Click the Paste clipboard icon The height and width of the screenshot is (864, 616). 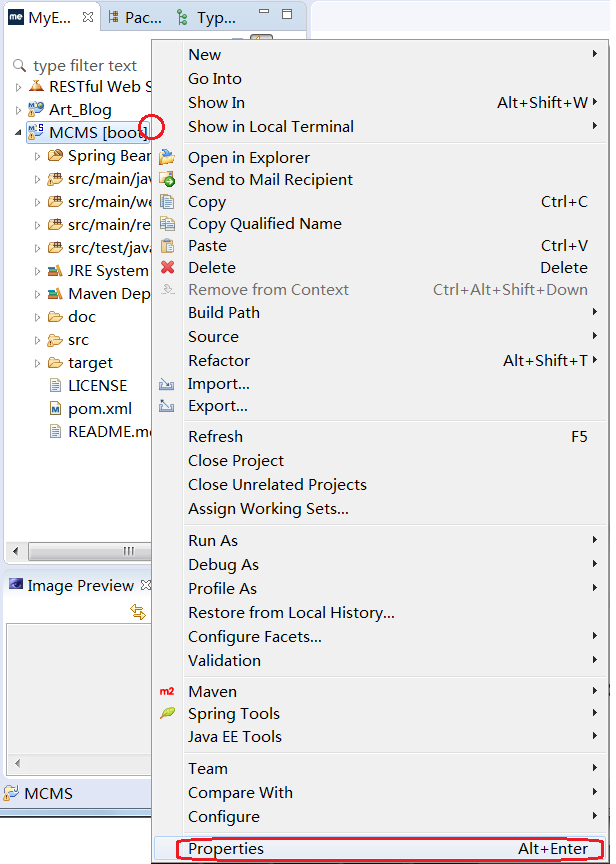[167, 246]
